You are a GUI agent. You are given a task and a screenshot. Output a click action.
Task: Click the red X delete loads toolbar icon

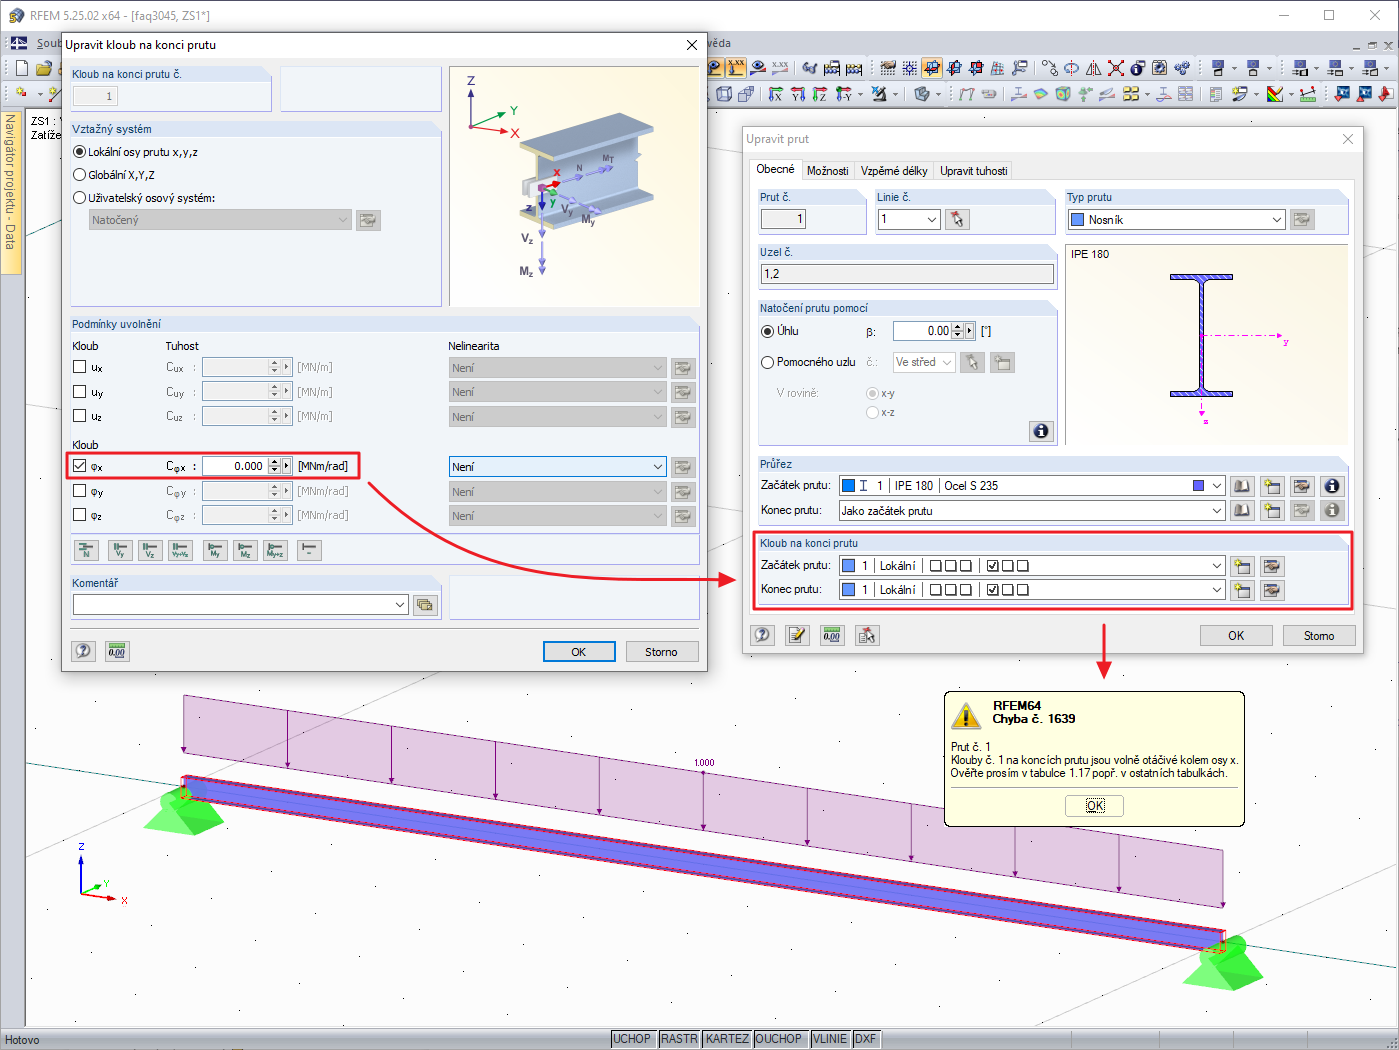pos(1116,68)
